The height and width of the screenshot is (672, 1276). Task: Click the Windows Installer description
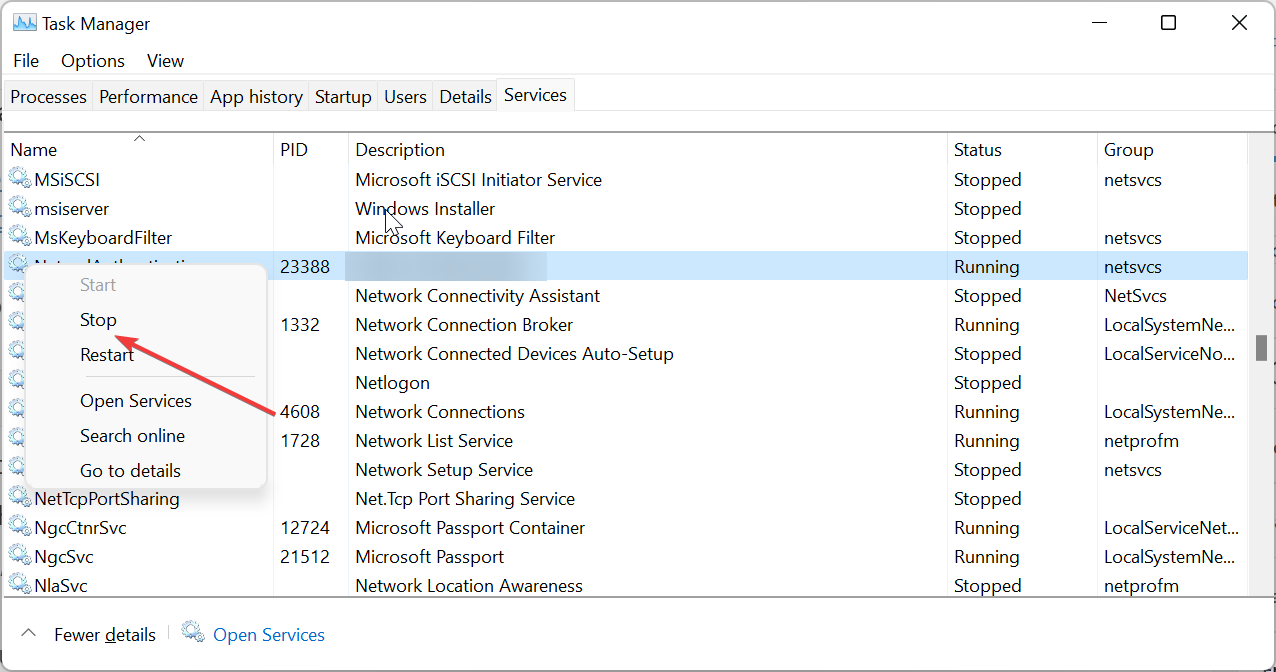click(x=425, y=209)
